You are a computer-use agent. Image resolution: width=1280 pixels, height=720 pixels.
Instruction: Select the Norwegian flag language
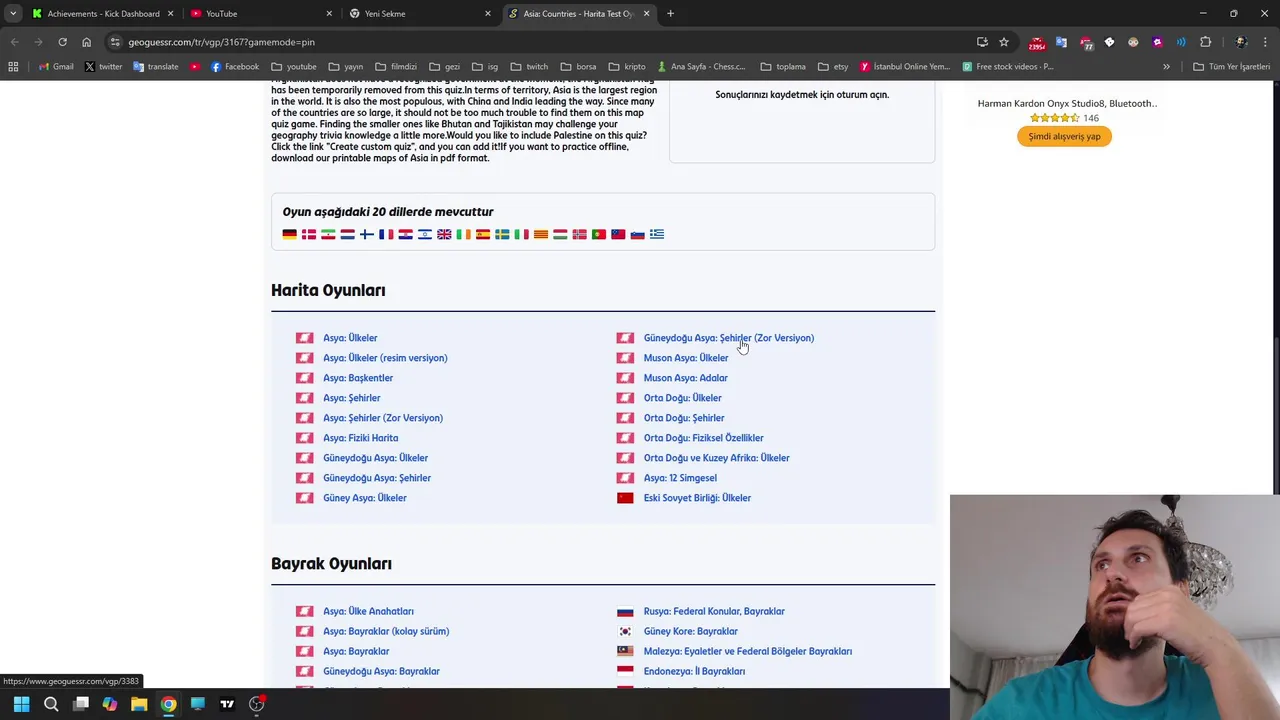[x=579, y=234]
